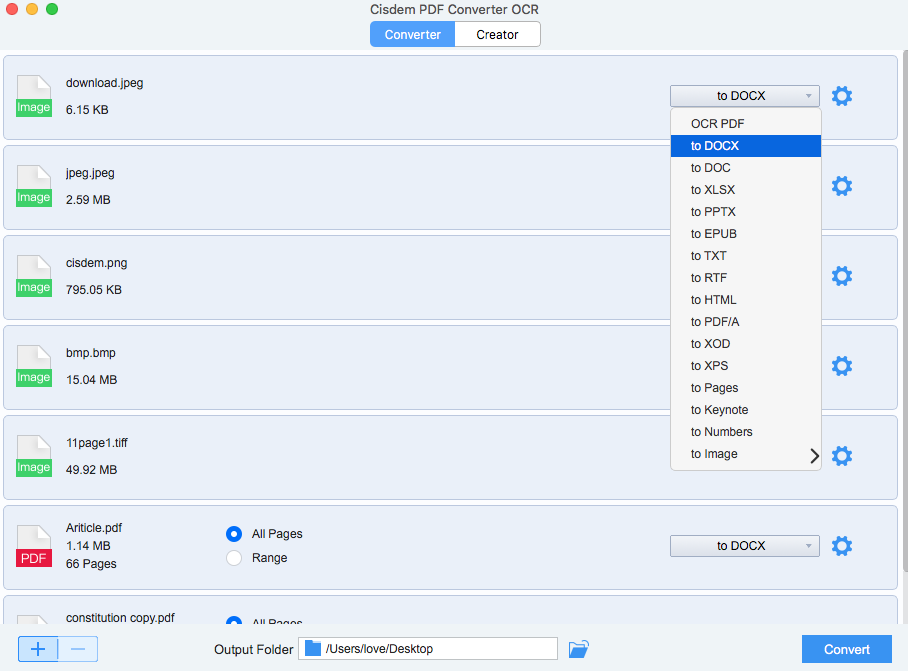Choose to EPUB from format list
The height and width of the screenshot is (671, 908).
point(746,234)
